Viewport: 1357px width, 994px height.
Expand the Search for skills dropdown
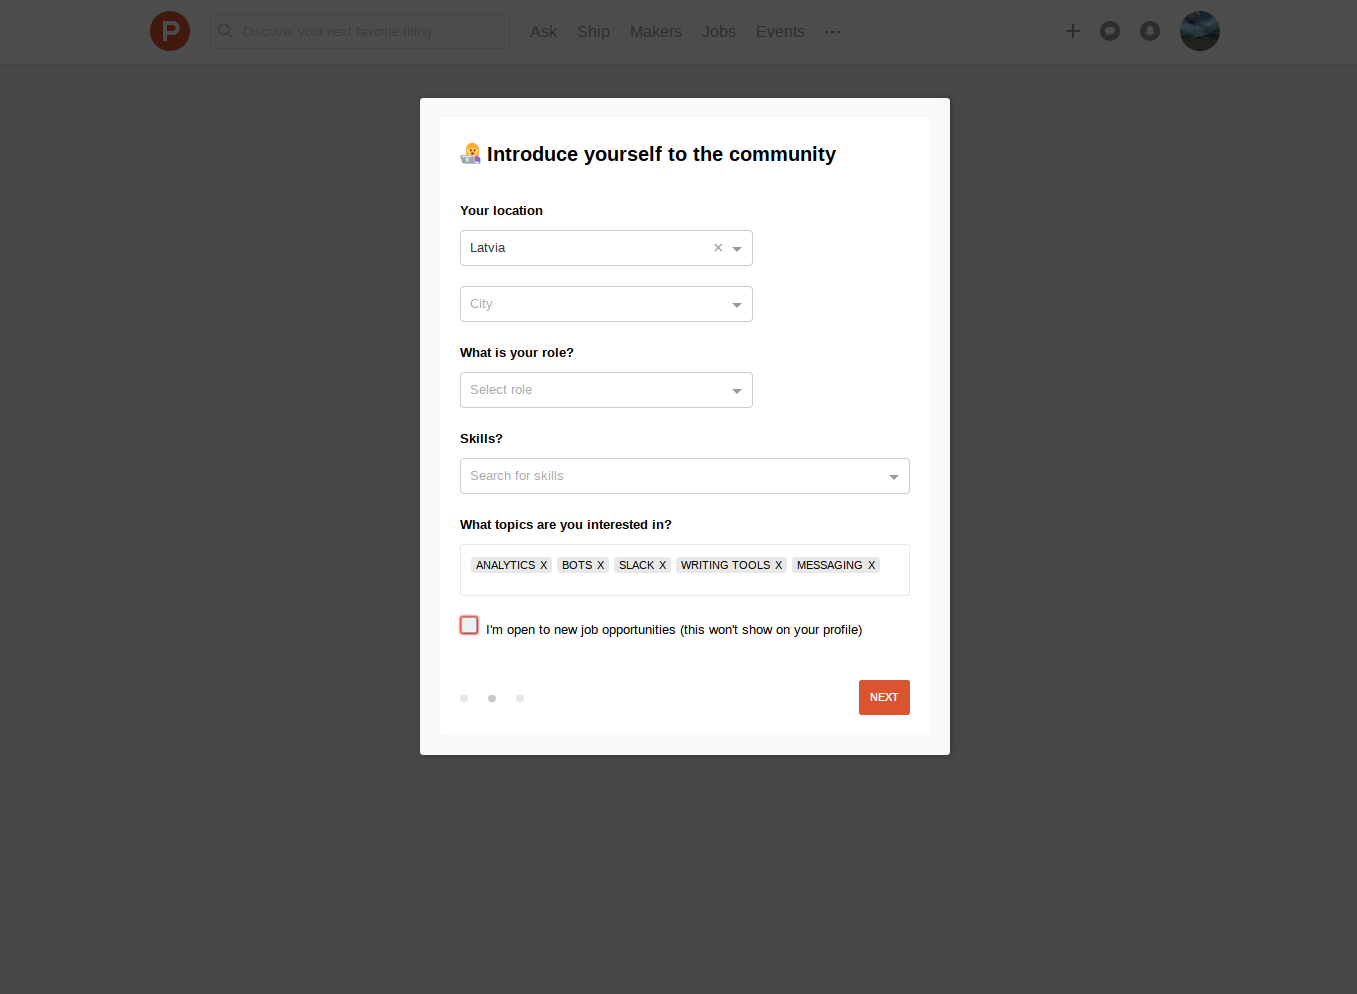685,476
